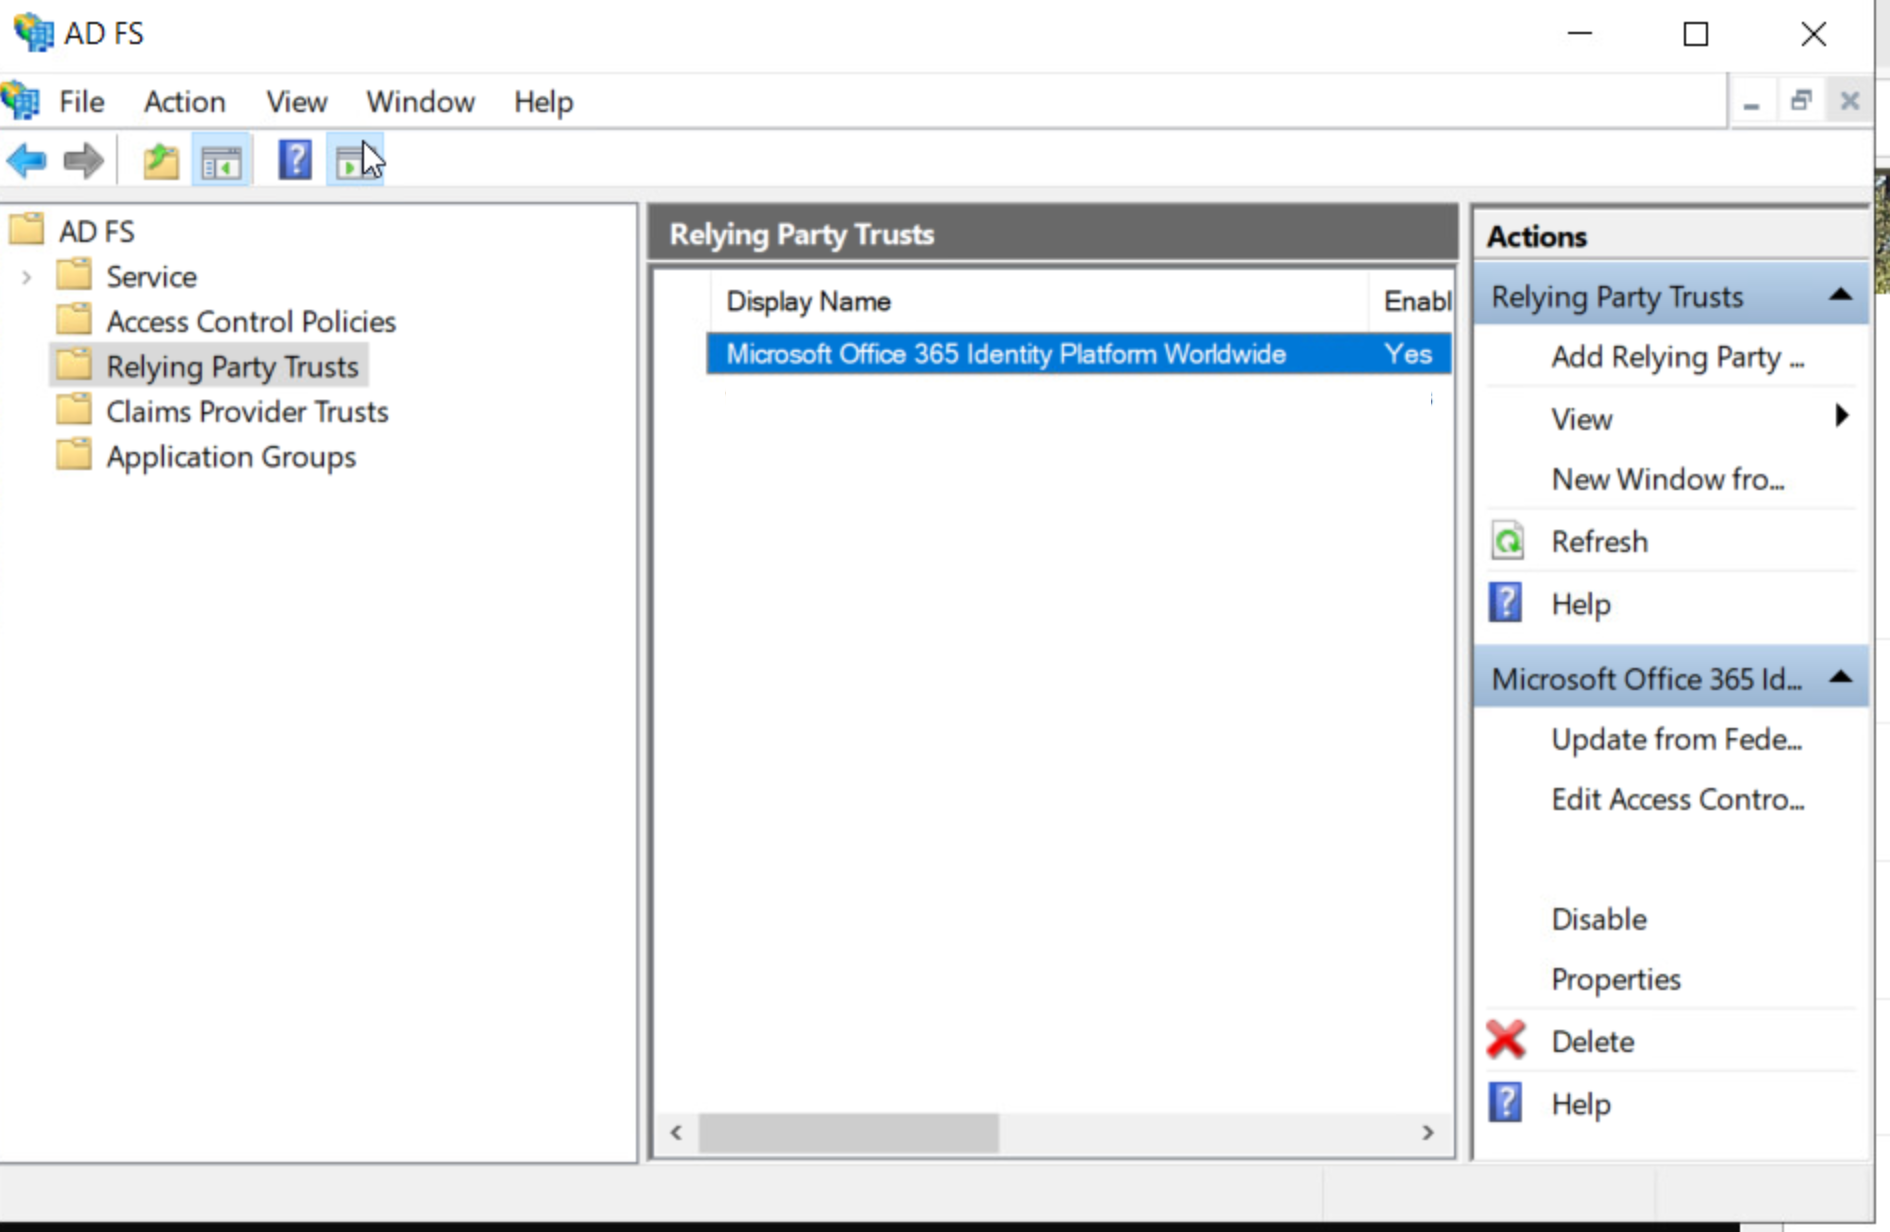
Task: Click the Back arrow toolbar icon
Action: [x=26, y=160]
